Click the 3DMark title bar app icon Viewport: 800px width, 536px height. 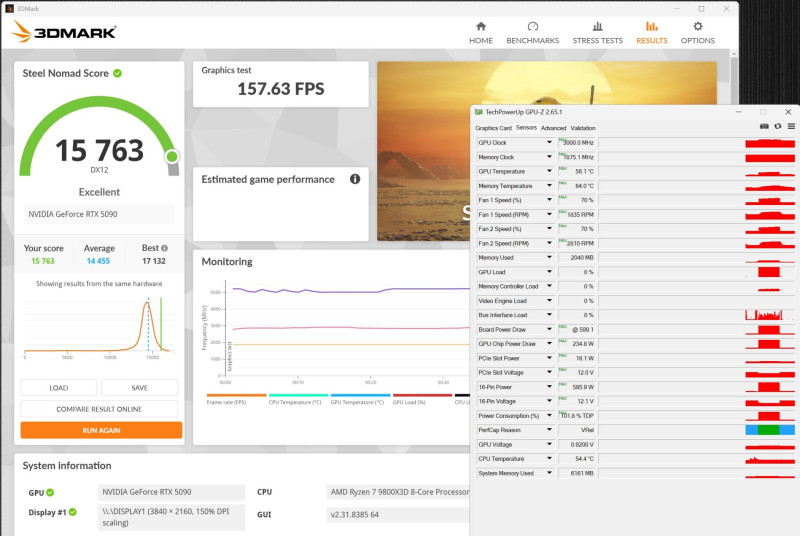(x=9, y=8)
